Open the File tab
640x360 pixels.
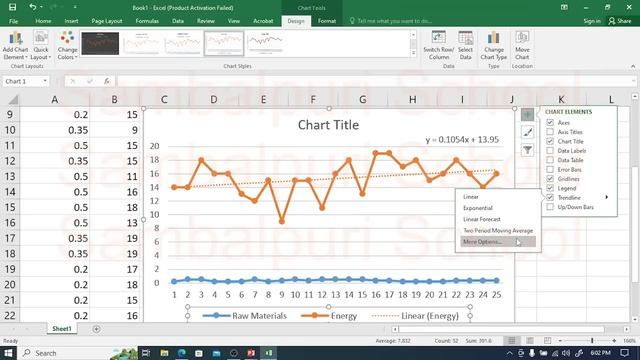[13, 21]
